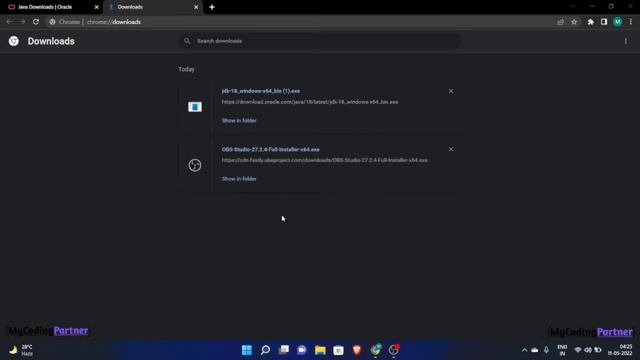
Task: Close the Downloads tab
Action: pos(196,7)
